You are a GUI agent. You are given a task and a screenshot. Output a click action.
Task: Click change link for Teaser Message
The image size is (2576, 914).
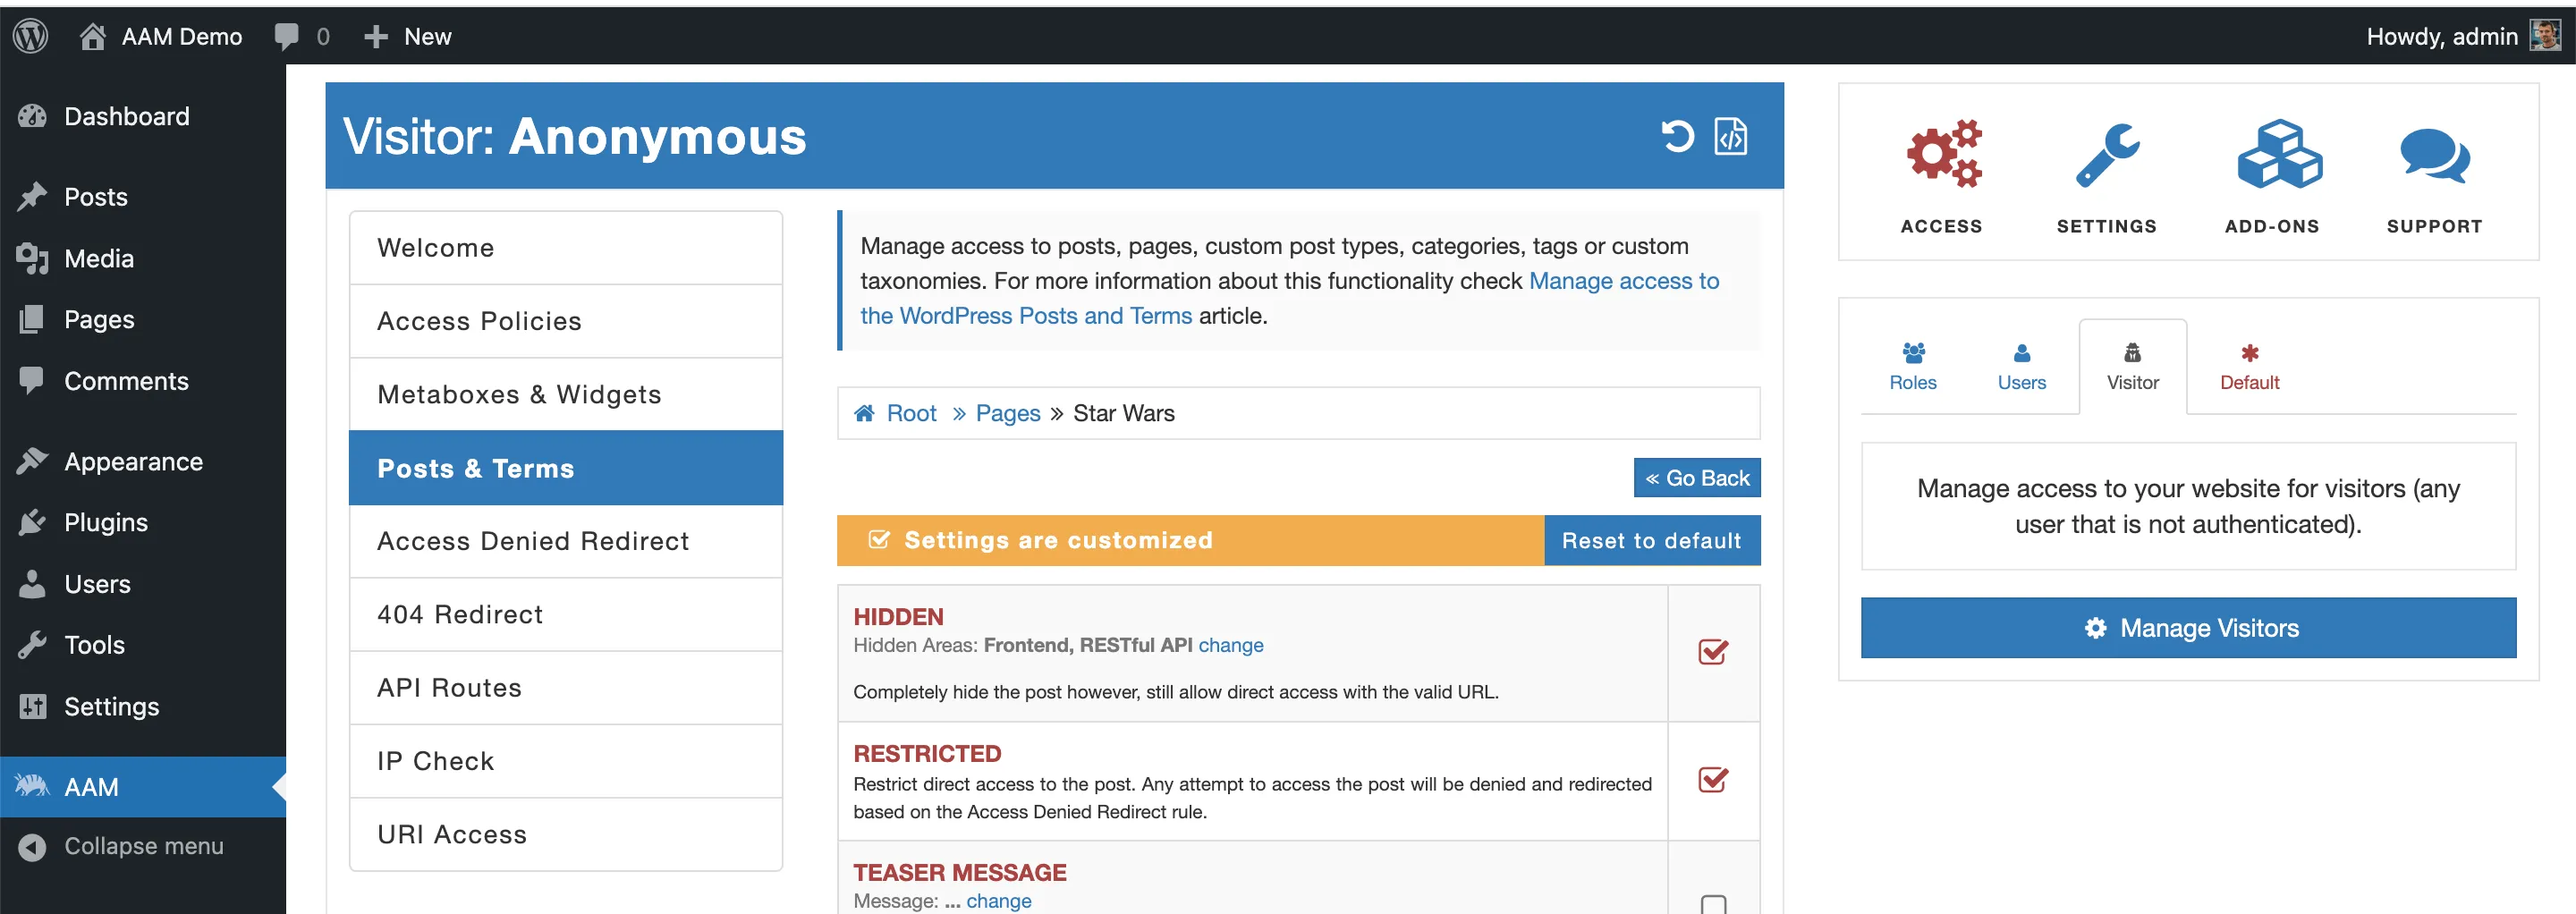coord(998,901)
